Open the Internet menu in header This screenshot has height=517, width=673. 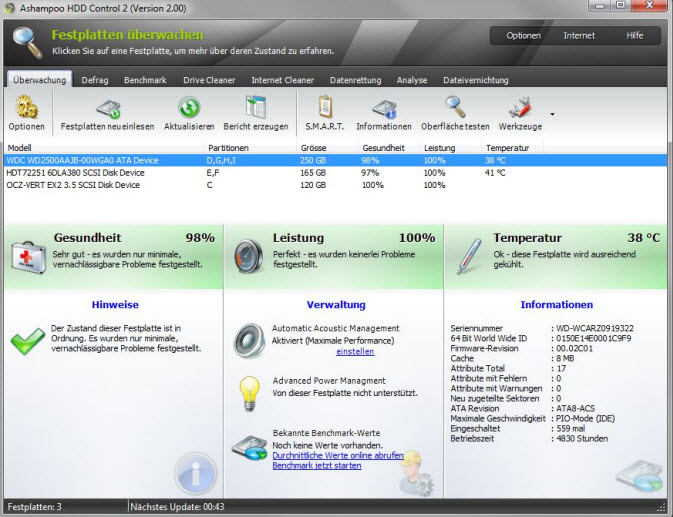(x=579, y=36)
